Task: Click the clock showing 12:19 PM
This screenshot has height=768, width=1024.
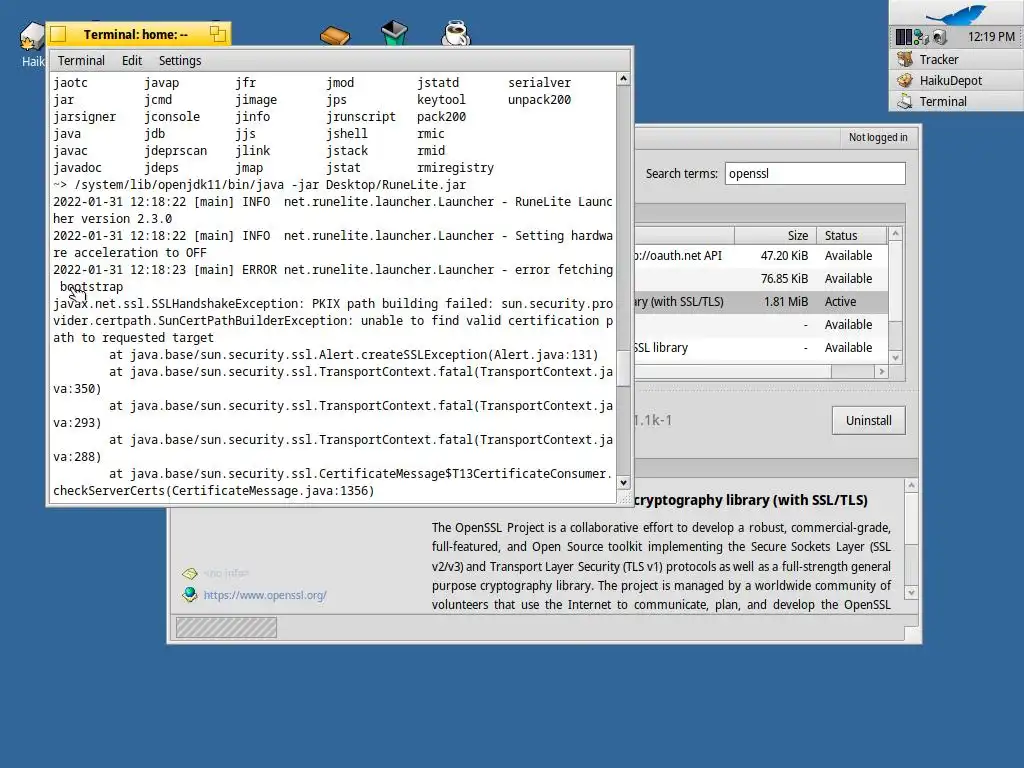Action: pos(991,37)
